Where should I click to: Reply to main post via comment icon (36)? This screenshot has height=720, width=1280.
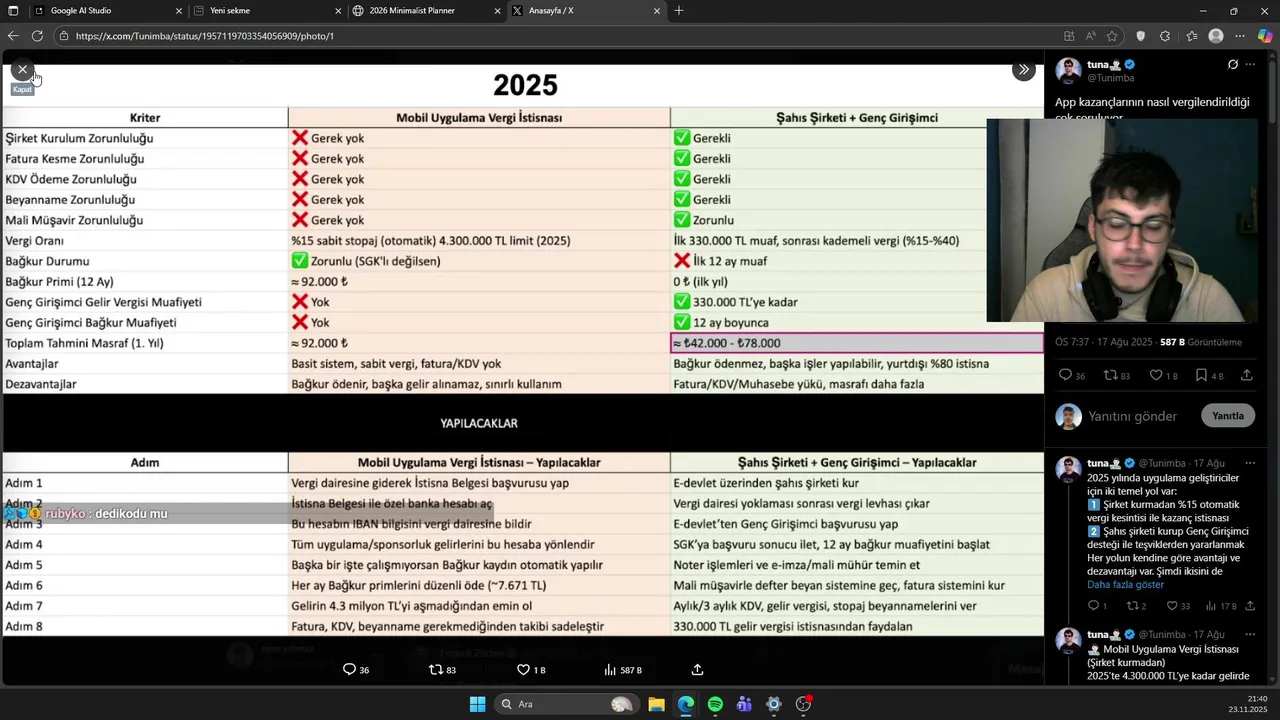pyautogui.click(x=1072, y=375)
